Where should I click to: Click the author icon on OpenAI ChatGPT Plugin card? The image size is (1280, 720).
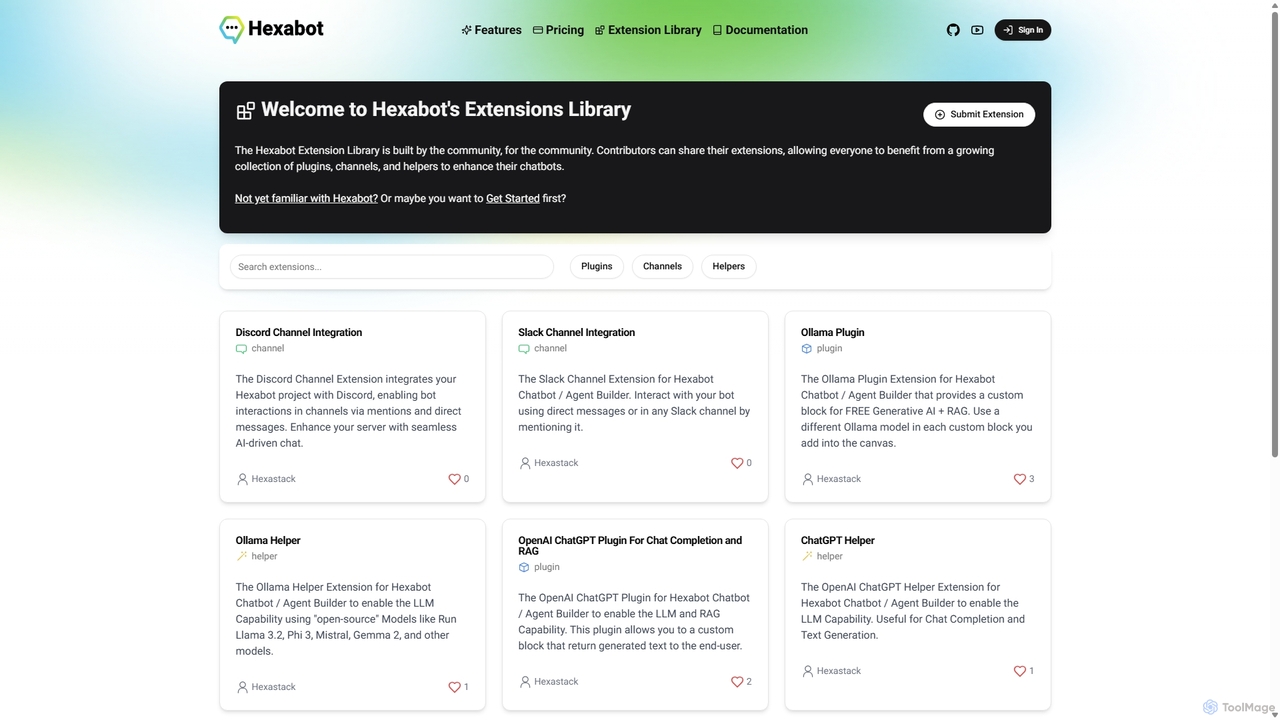525,682
